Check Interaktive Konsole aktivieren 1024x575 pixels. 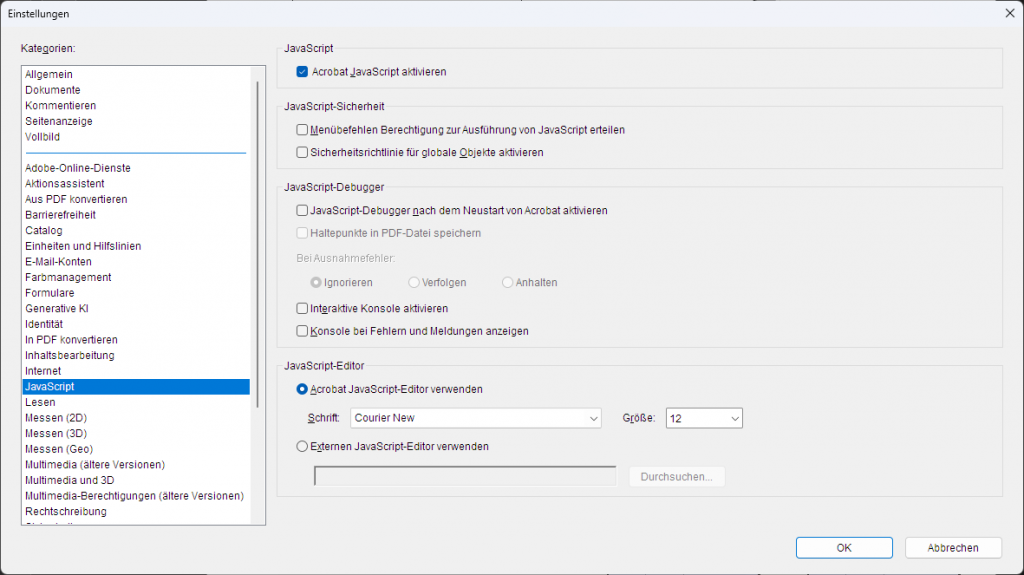tap(302, 308)
